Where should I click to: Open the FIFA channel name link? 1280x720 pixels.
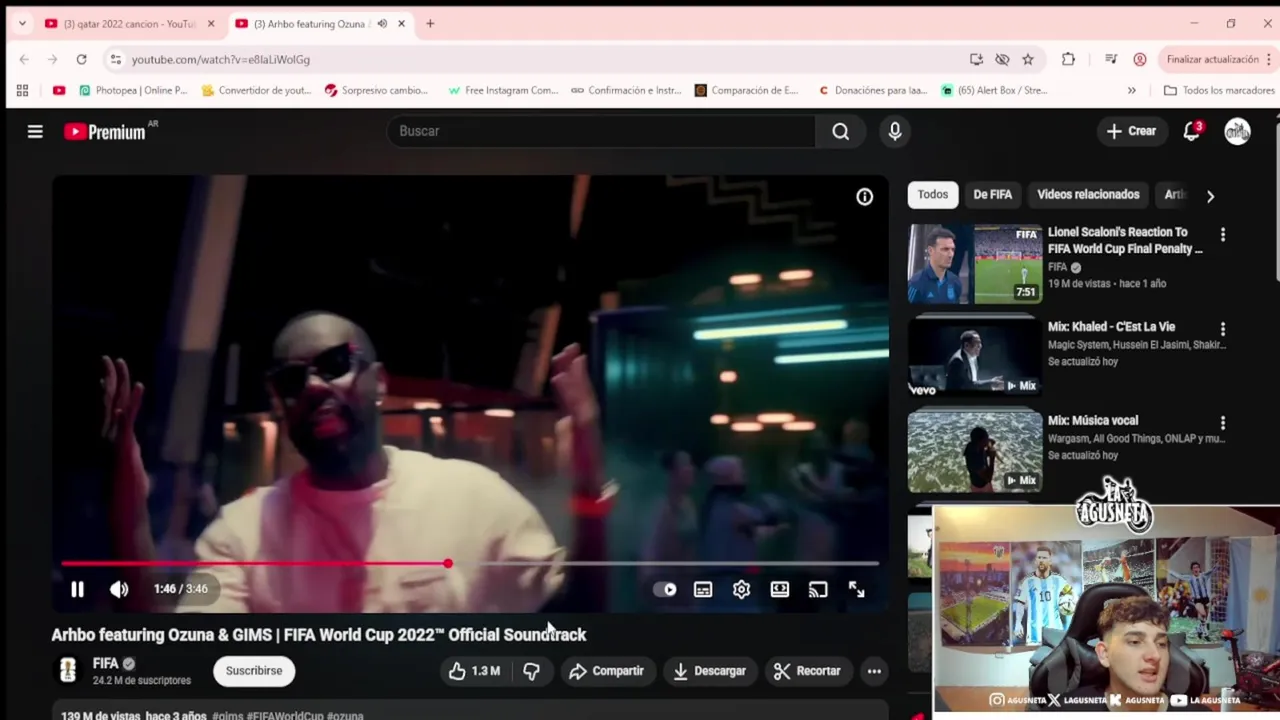(105, 663)
